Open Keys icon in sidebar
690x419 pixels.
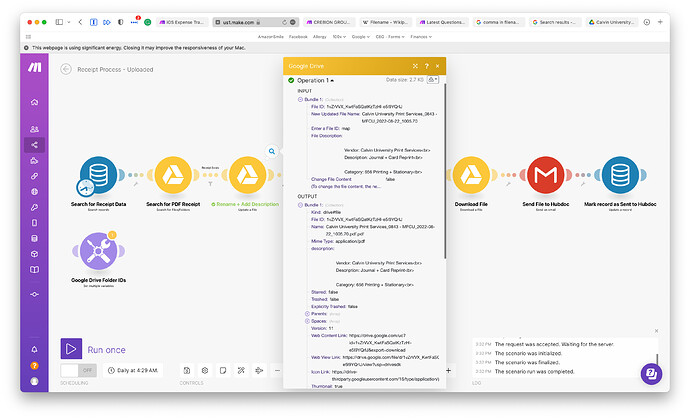[x=34, y=207]
